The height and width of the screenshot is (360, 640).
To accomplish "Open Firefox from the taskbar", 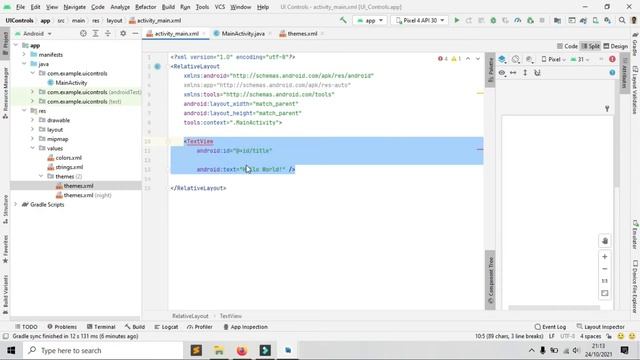I will [242, 350].
